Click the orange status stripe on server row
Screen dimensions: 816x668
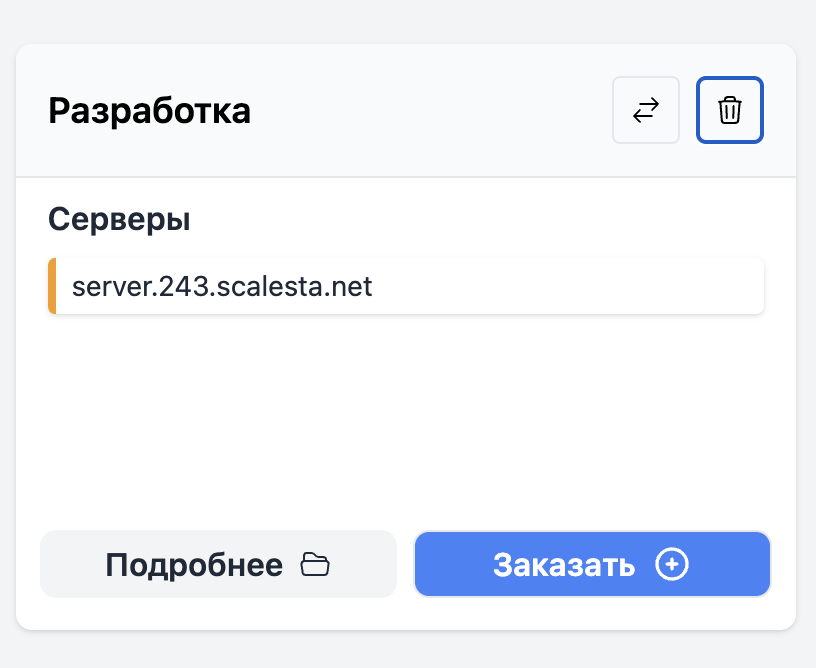pos(52,286)
